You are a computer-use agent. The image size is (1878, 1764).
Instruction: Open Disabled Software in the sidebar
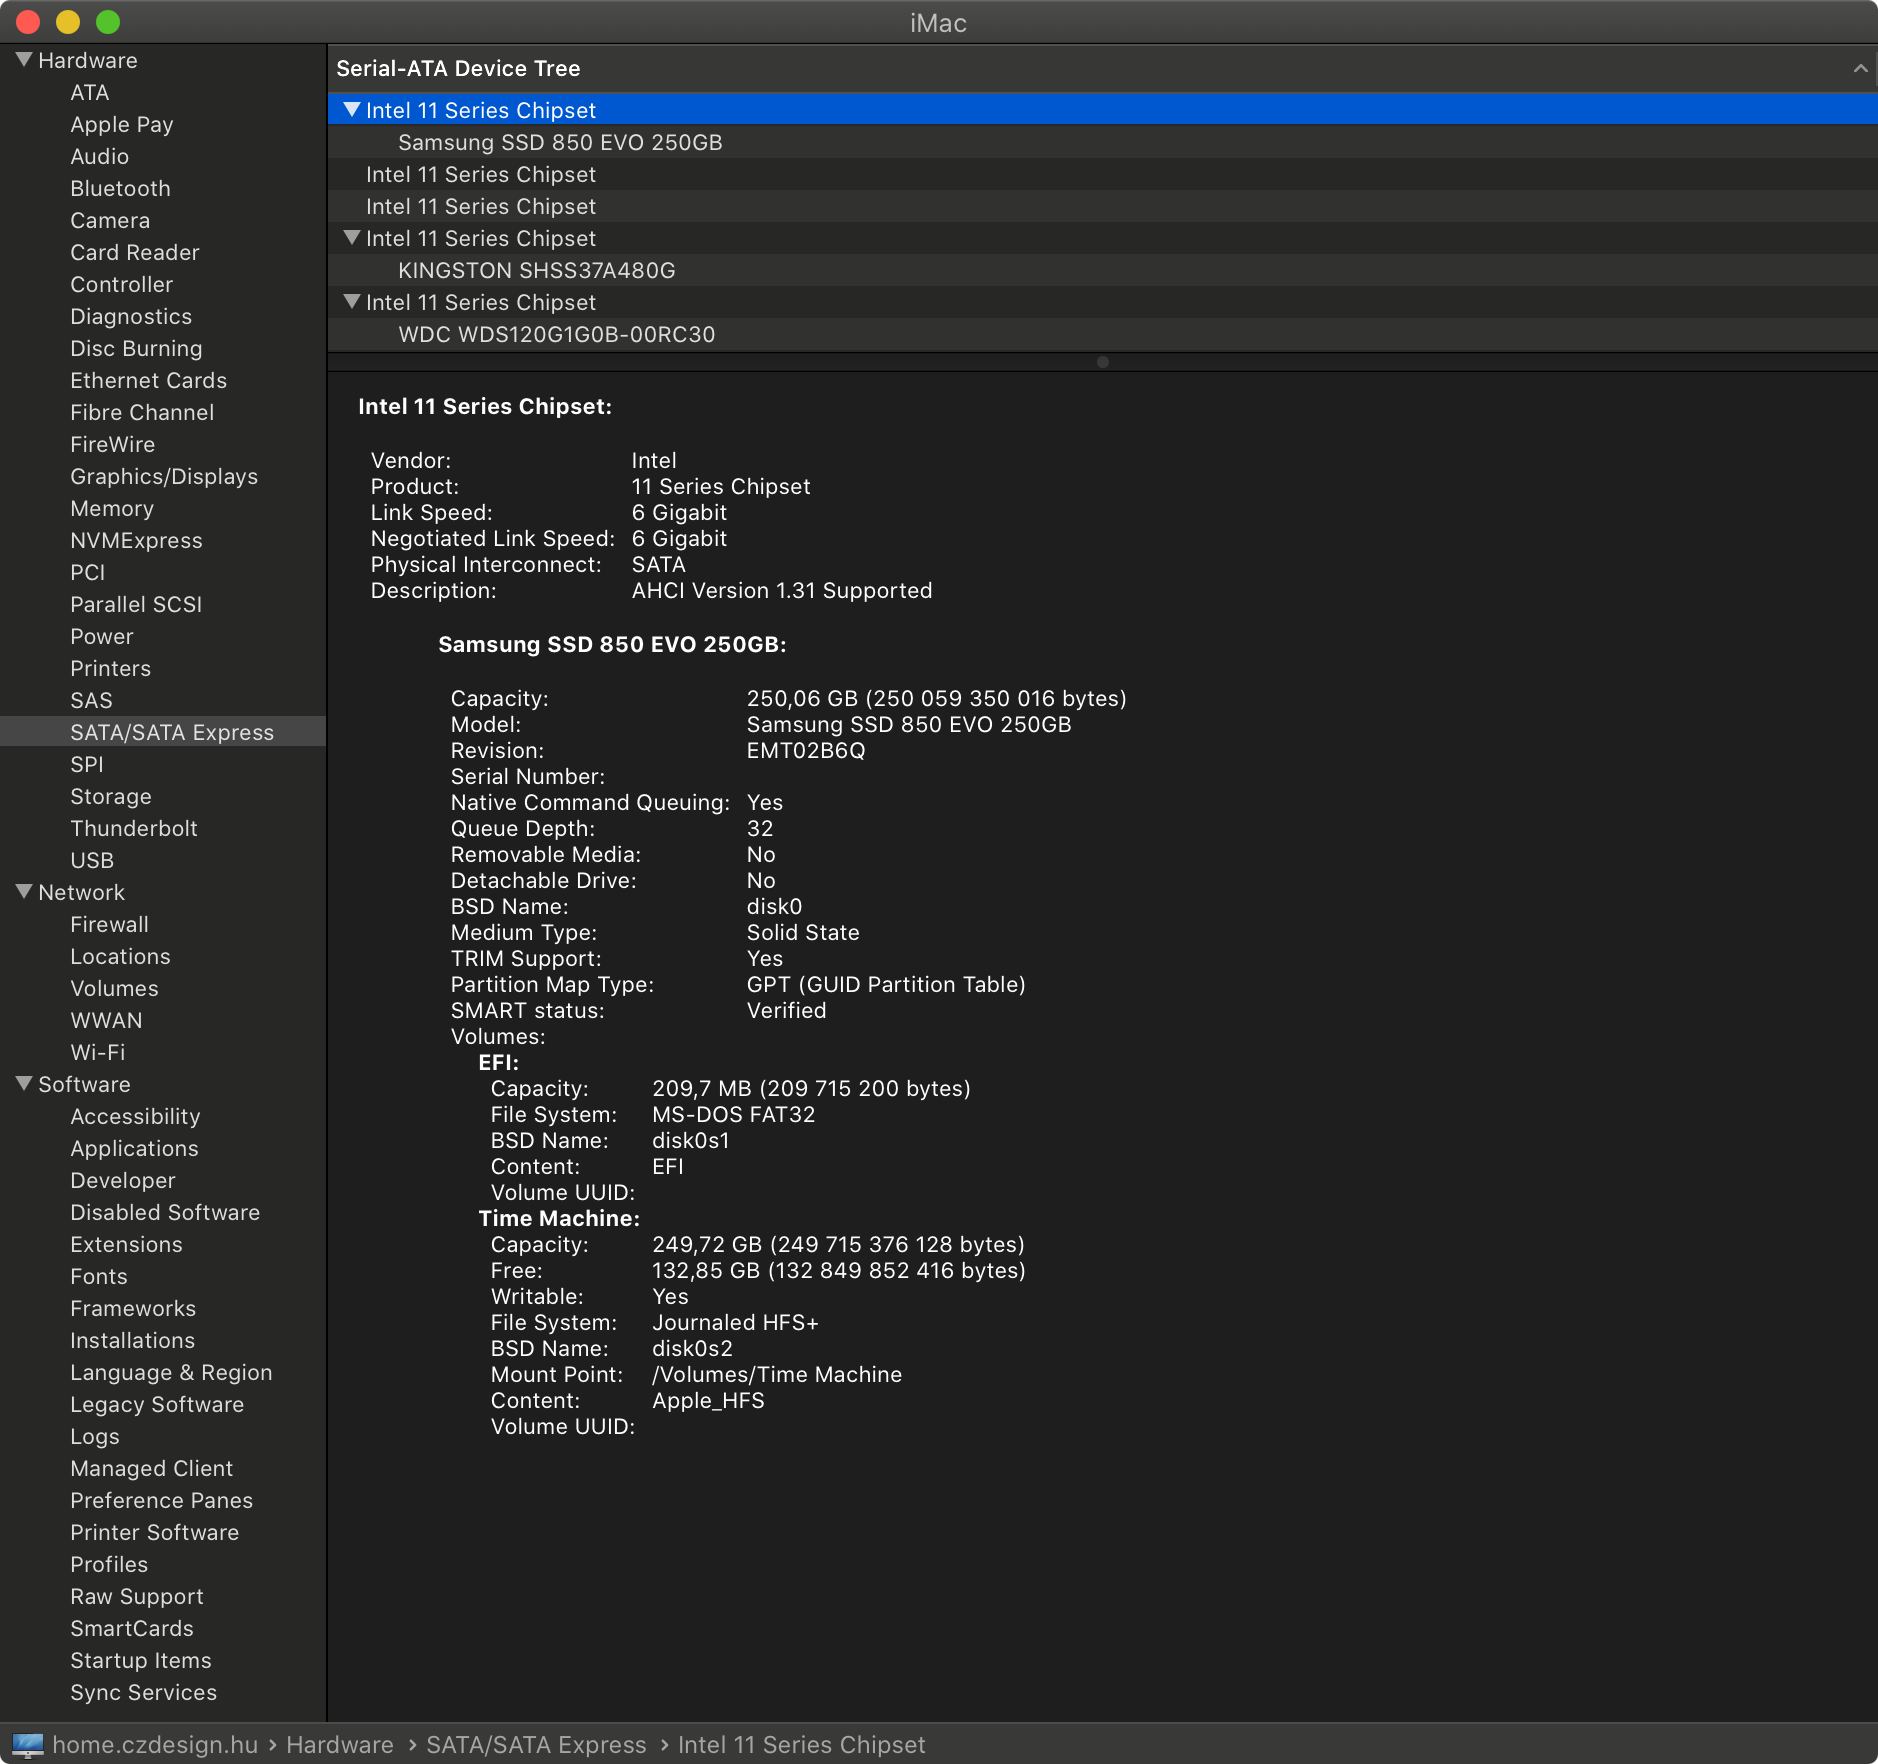point(165,1212)
